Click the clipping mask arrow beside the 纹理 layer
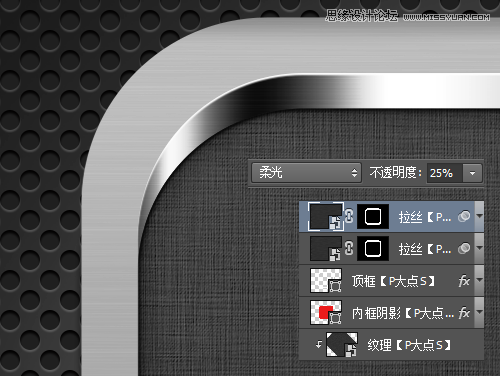The width and height of the screenshot is (500, 376). click(x=319, y=344)
